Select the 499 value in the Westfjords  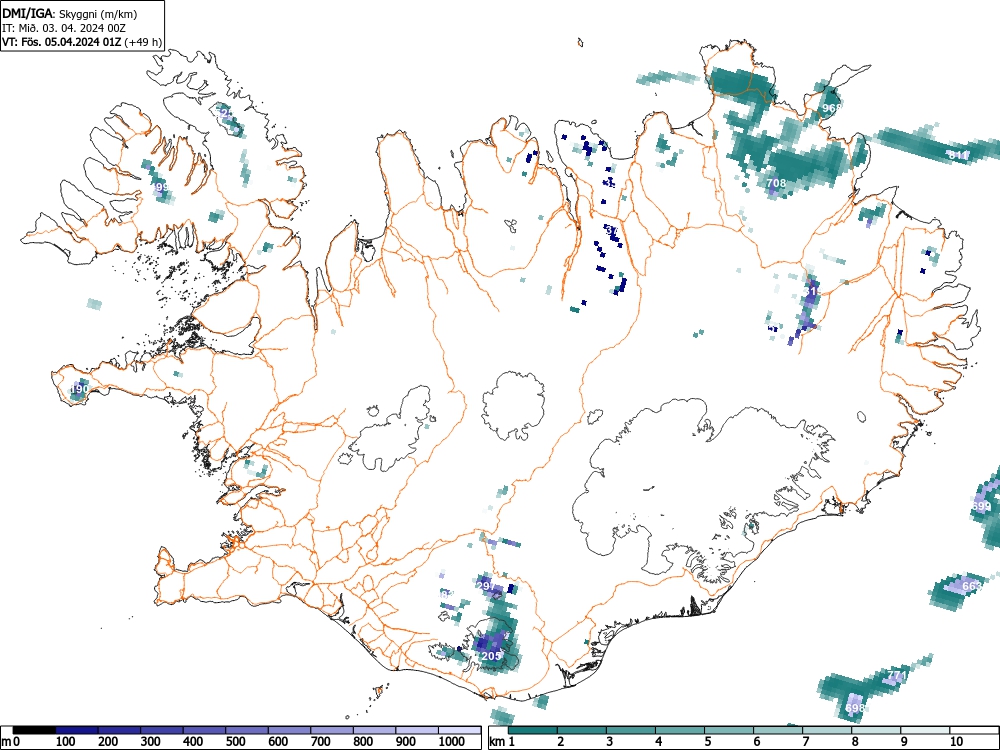[160, 188]
